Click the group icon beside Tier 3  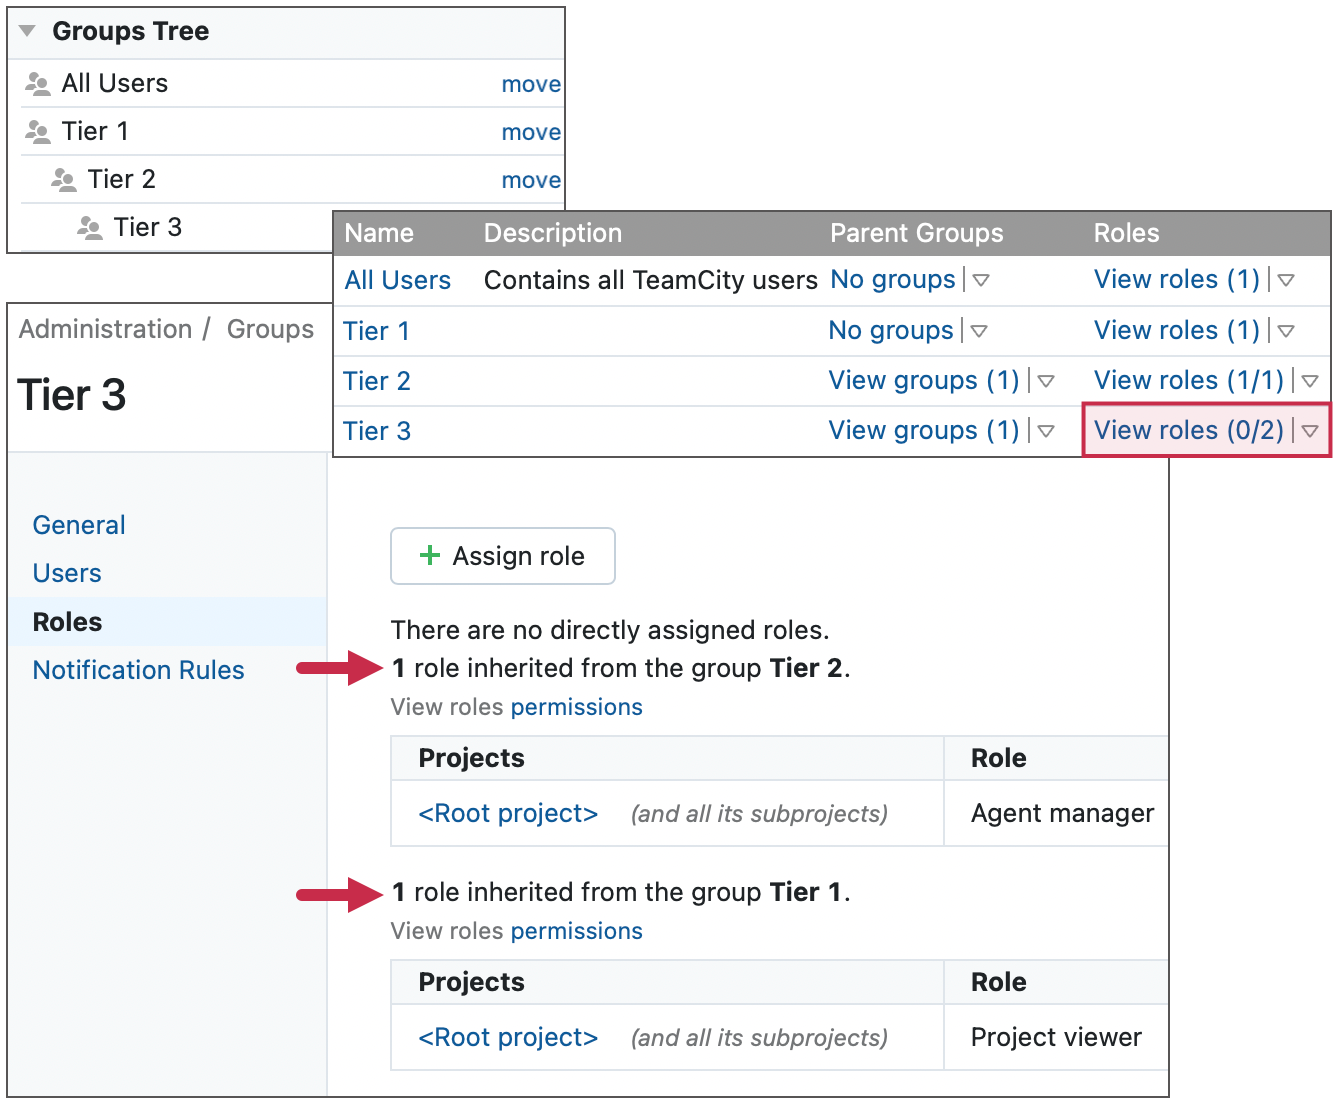click(90, 227)
